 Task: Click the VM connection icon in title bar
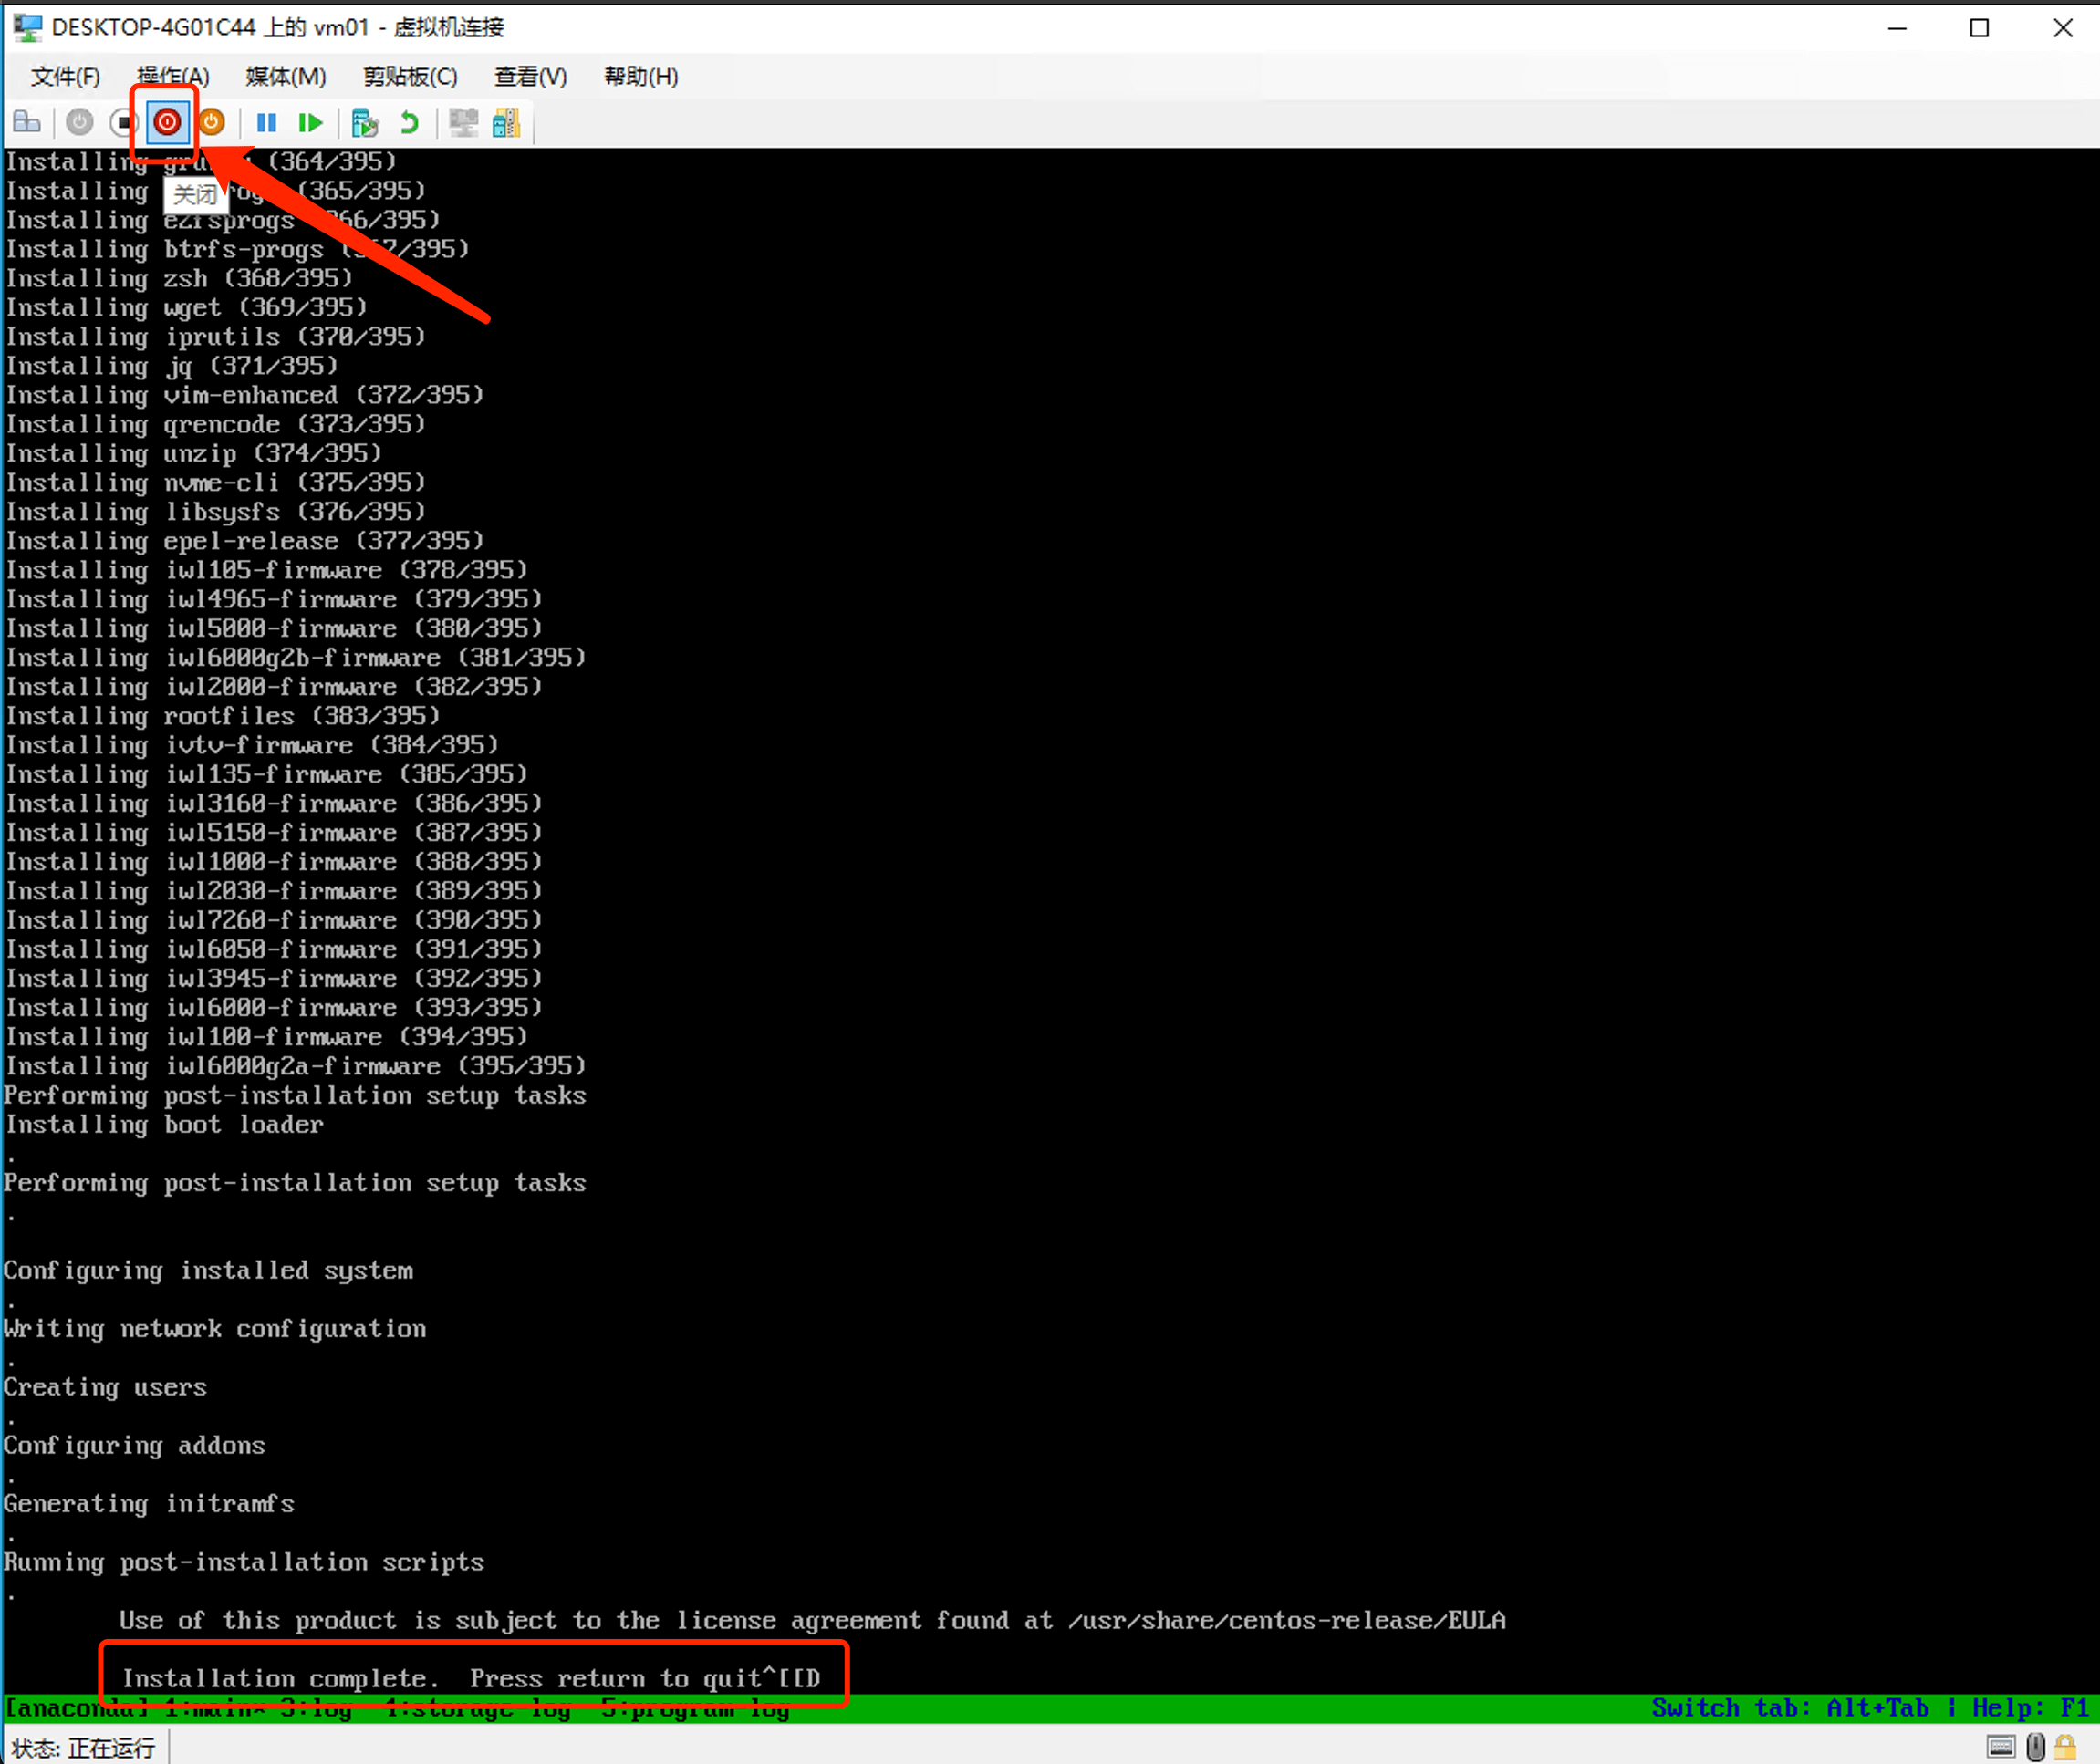(27, 27)
